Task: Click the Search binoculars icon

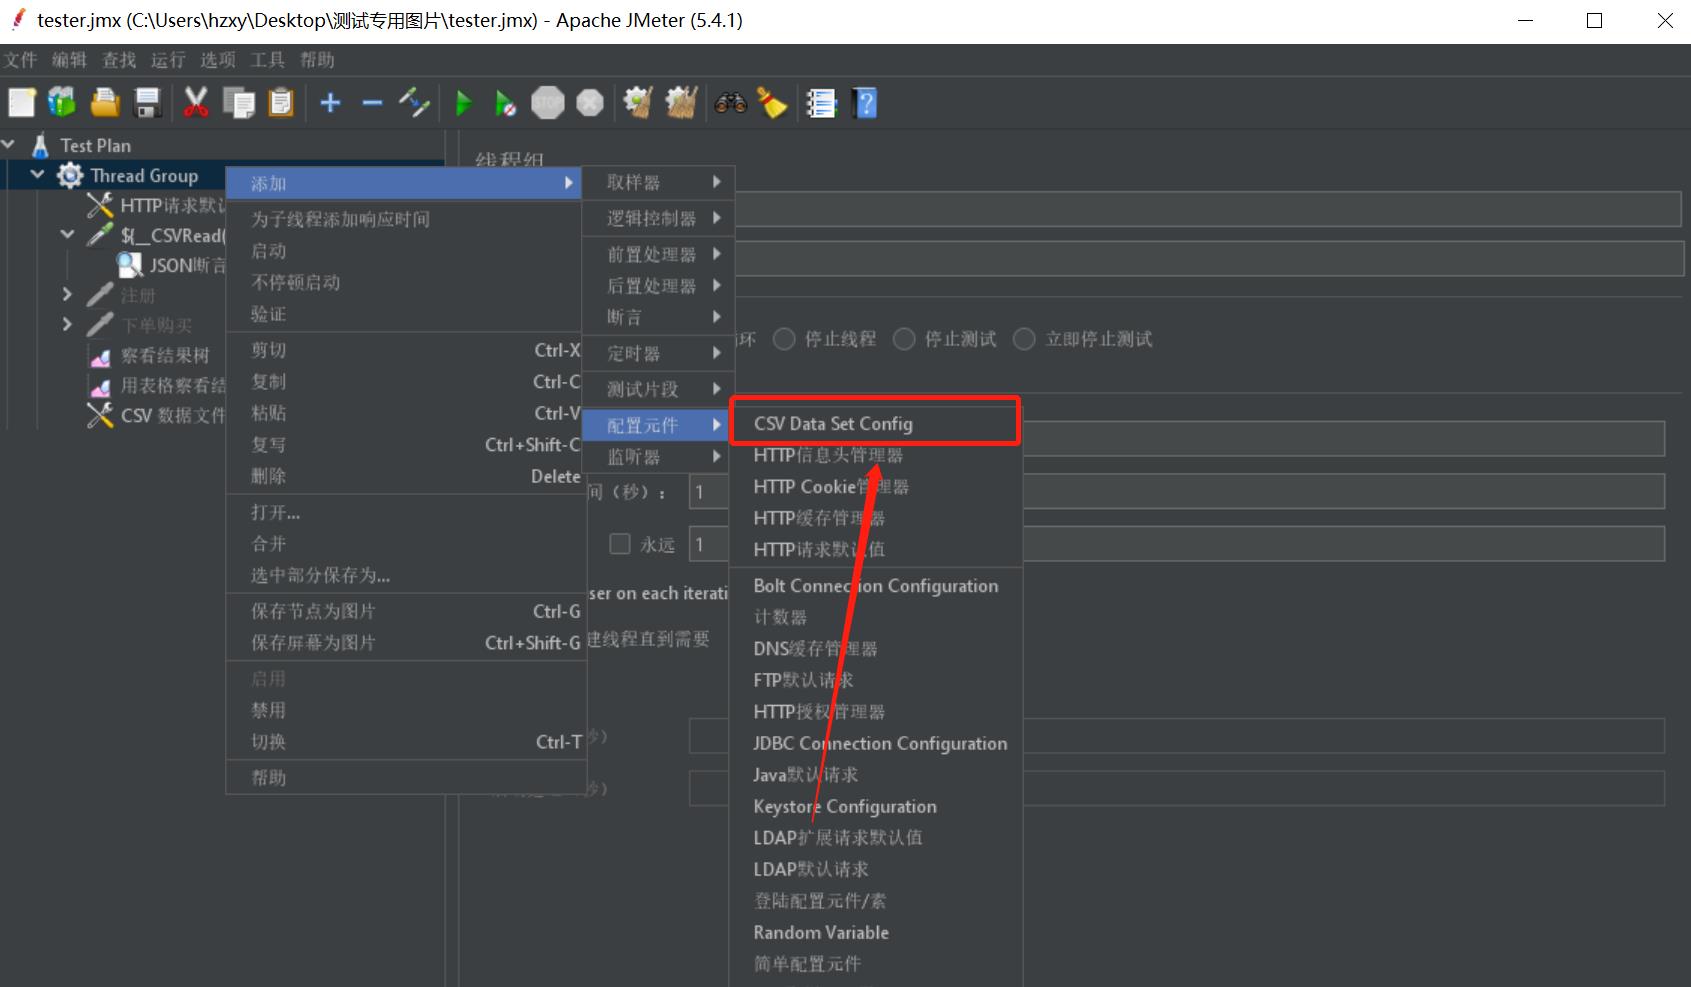Action: click(730, 102)
